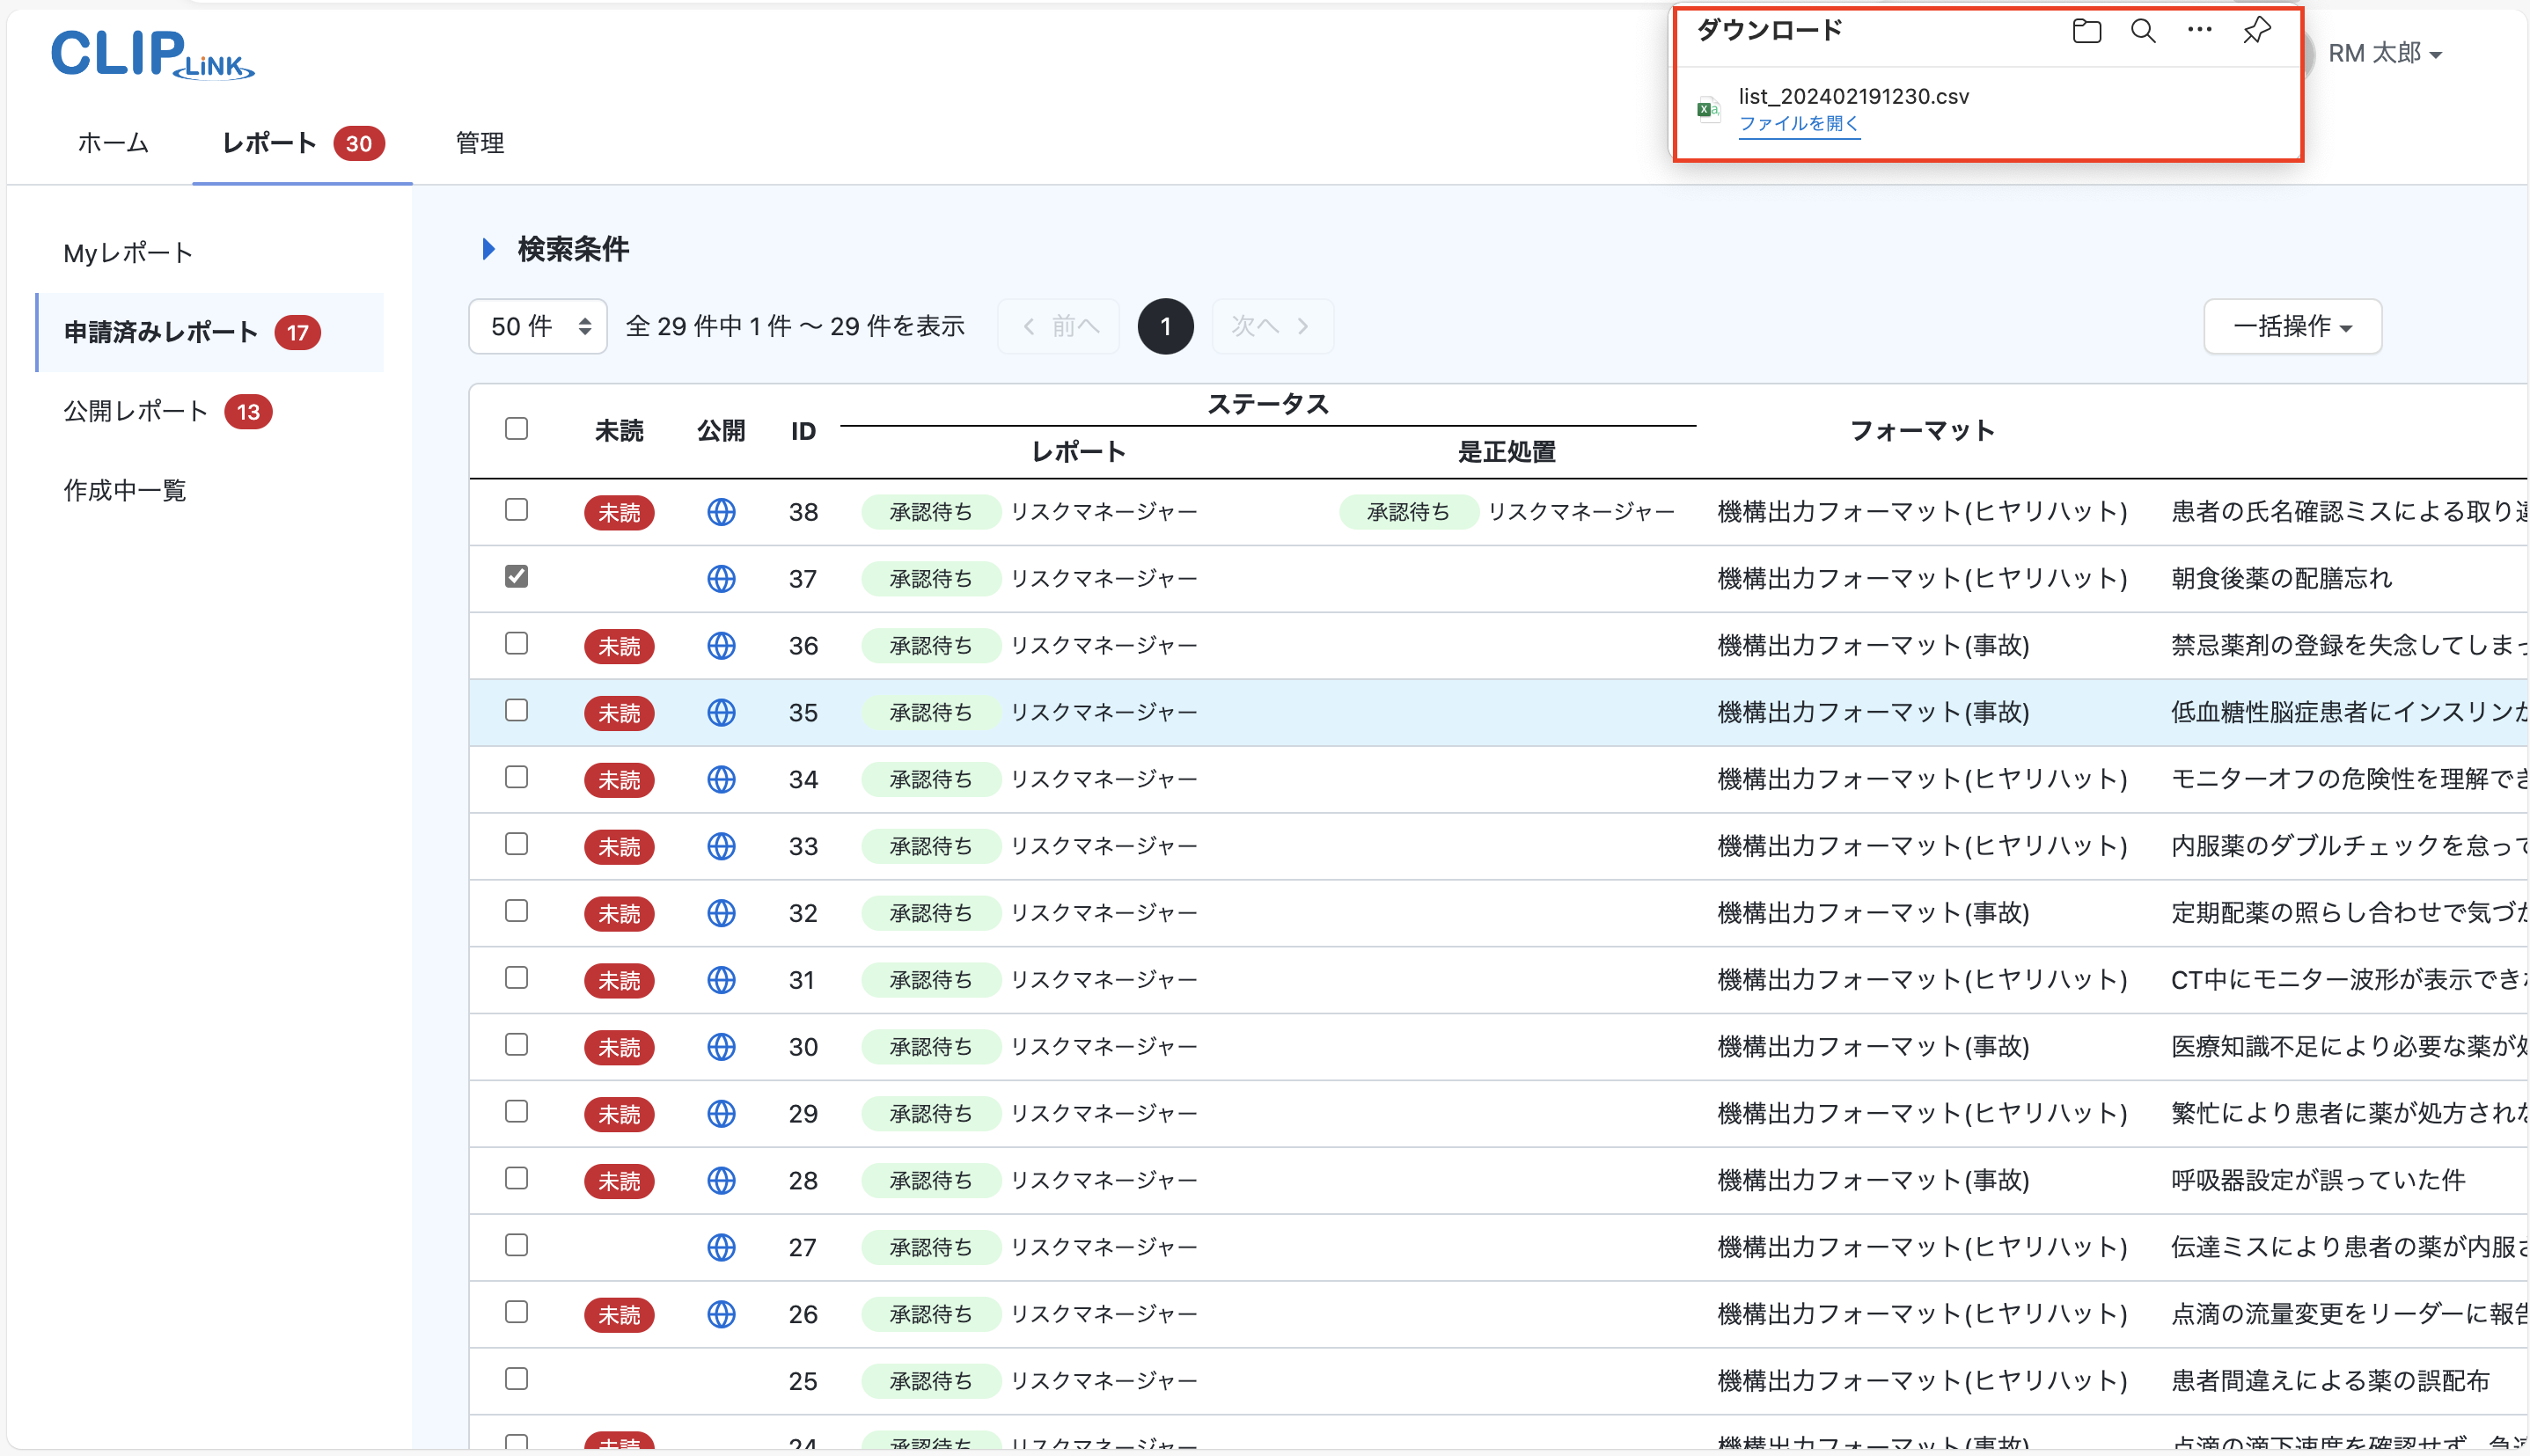Pin the downloads popup
Screen dimensions: 2530x1456
point(2256,30)
